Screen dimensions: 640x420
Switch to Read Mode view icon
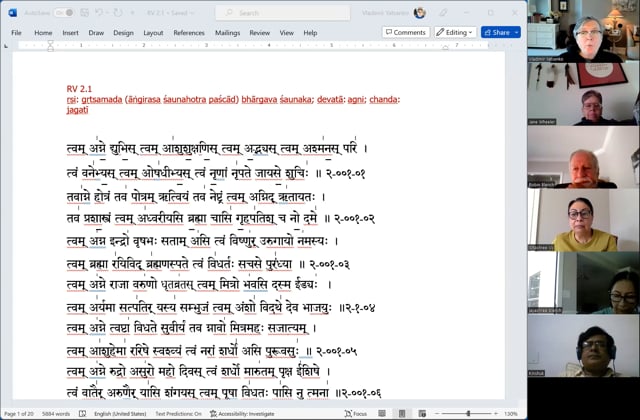click(x=382, y=413)
